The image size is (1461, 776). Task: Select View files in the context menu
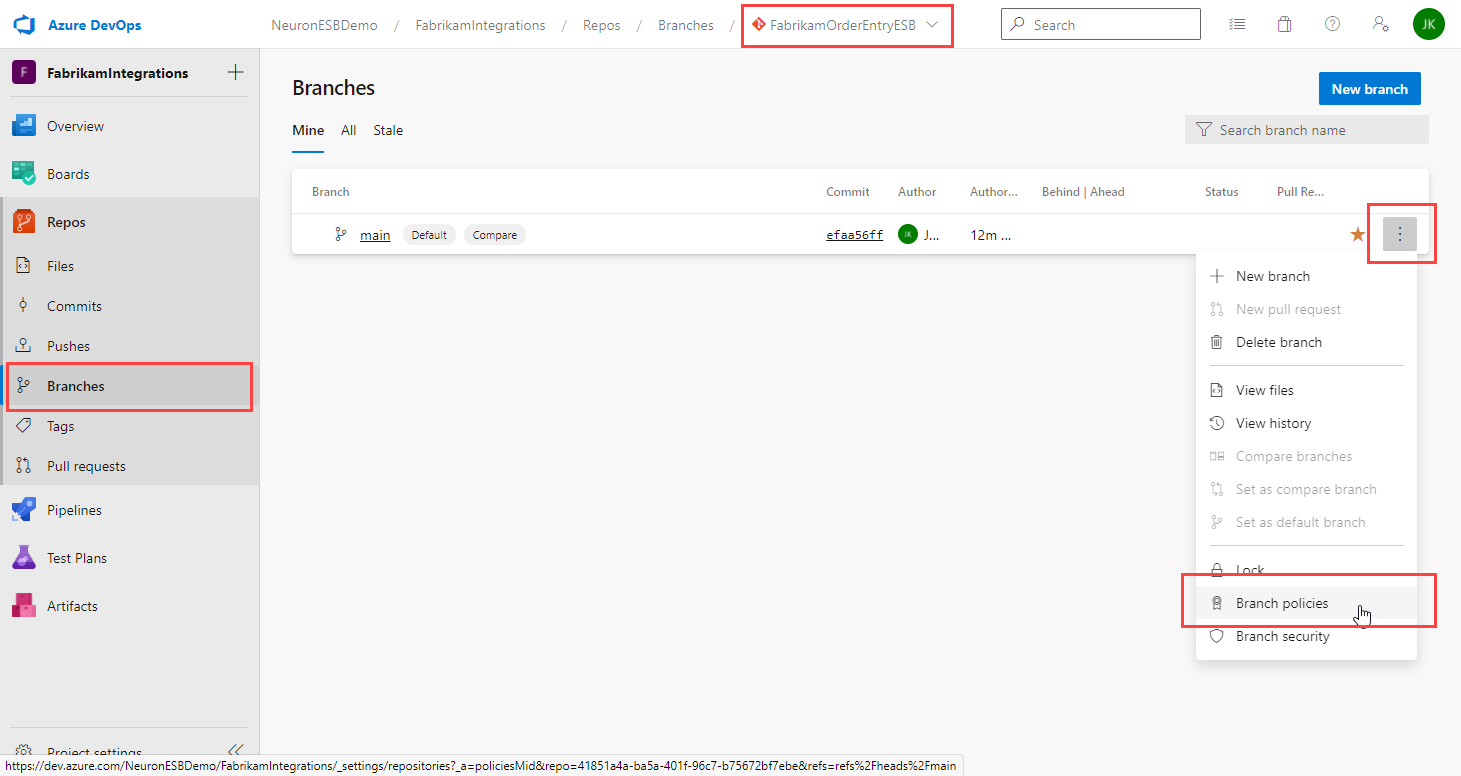click(1306, 390)
